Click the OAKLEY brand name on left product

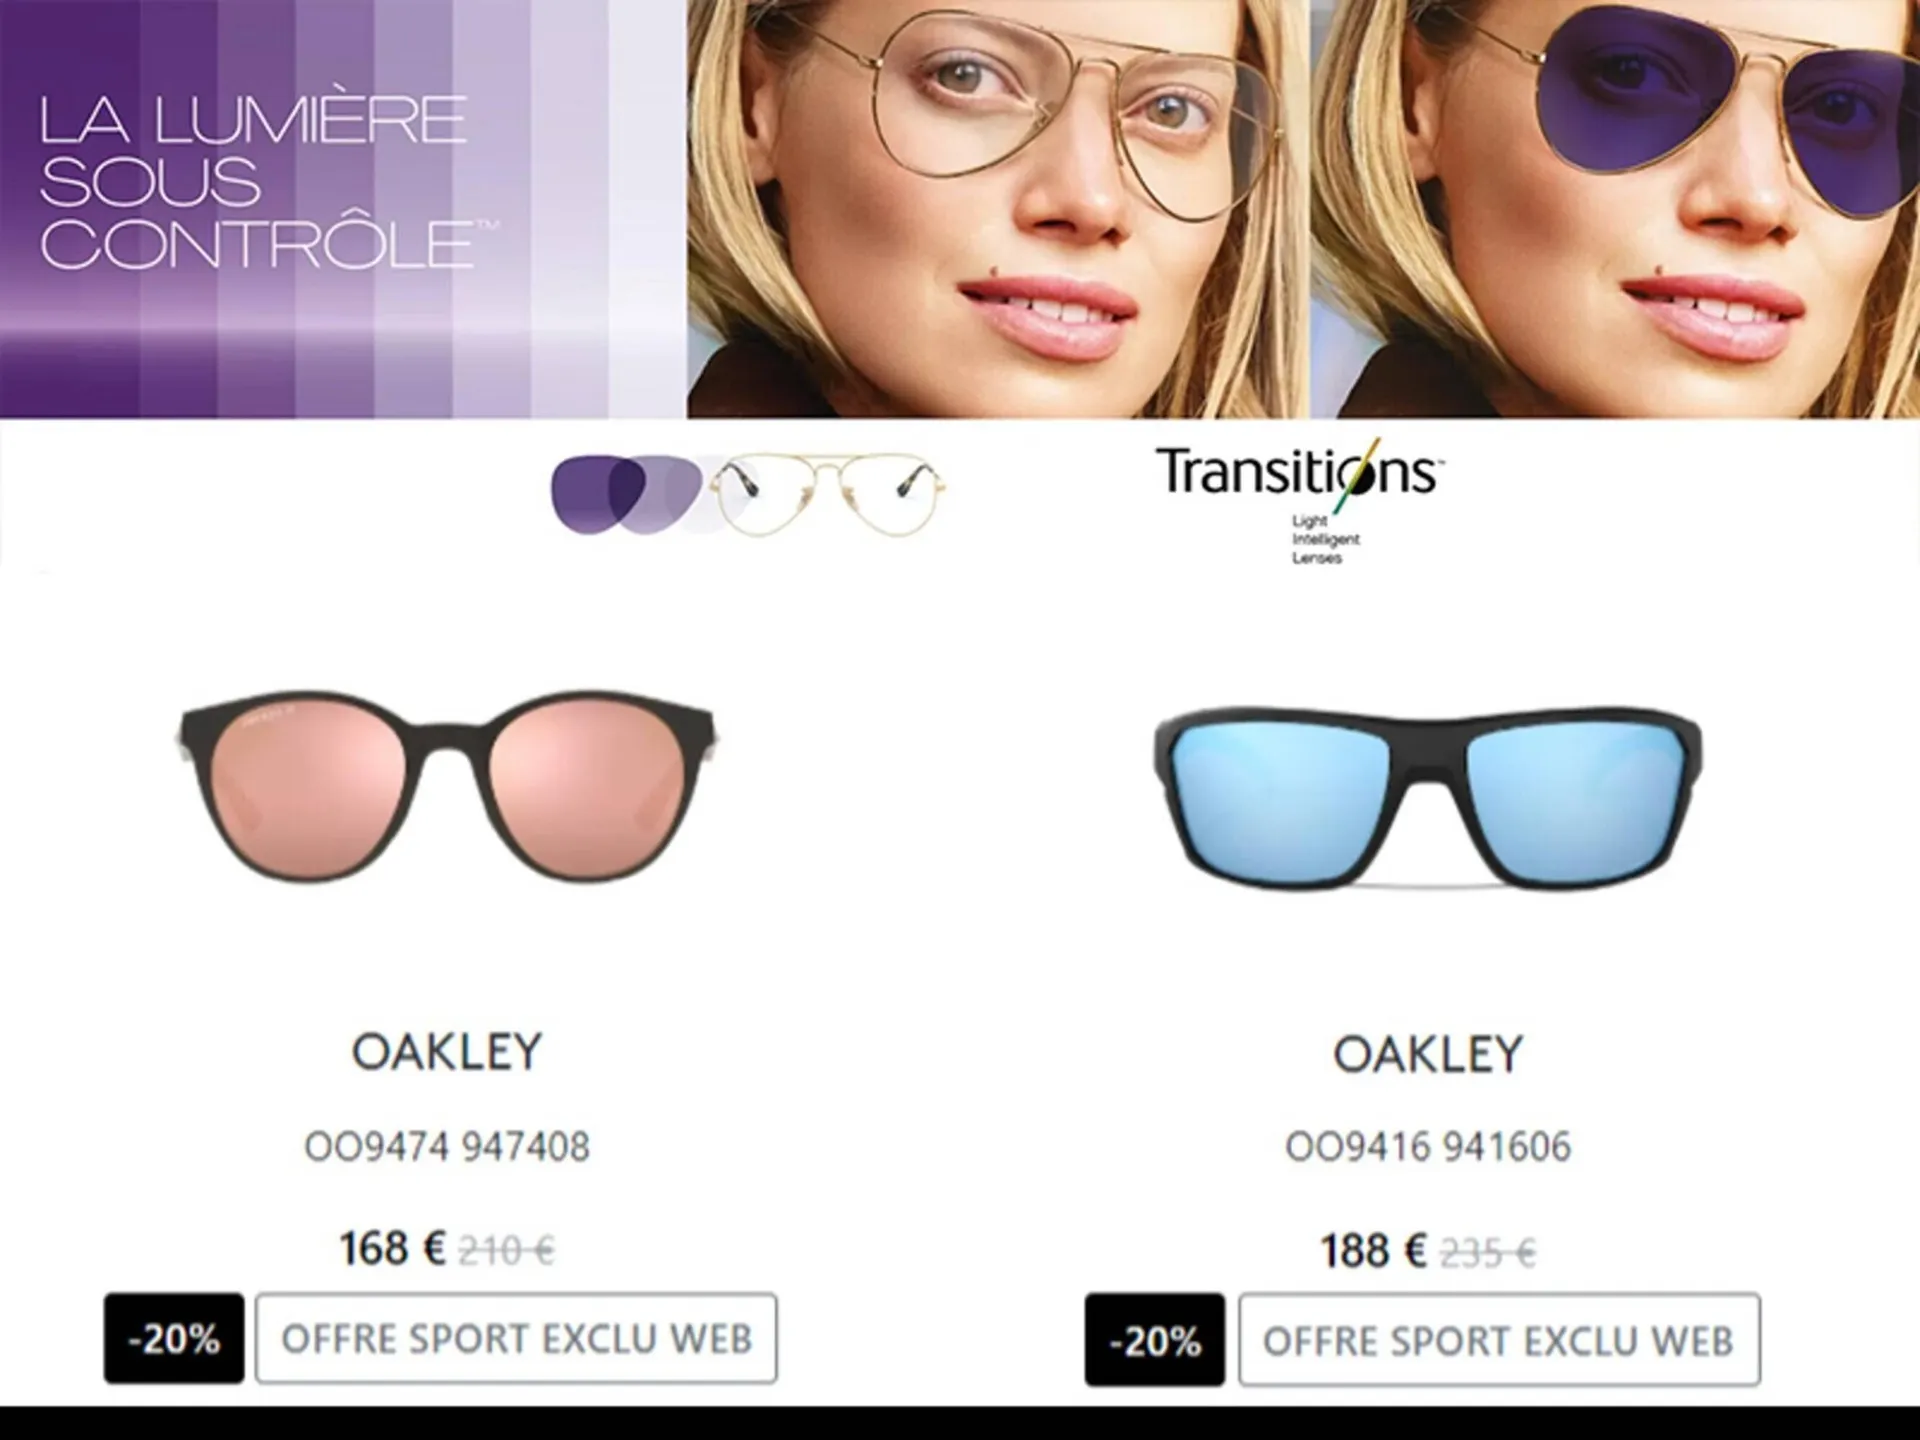coord(447,1052)
